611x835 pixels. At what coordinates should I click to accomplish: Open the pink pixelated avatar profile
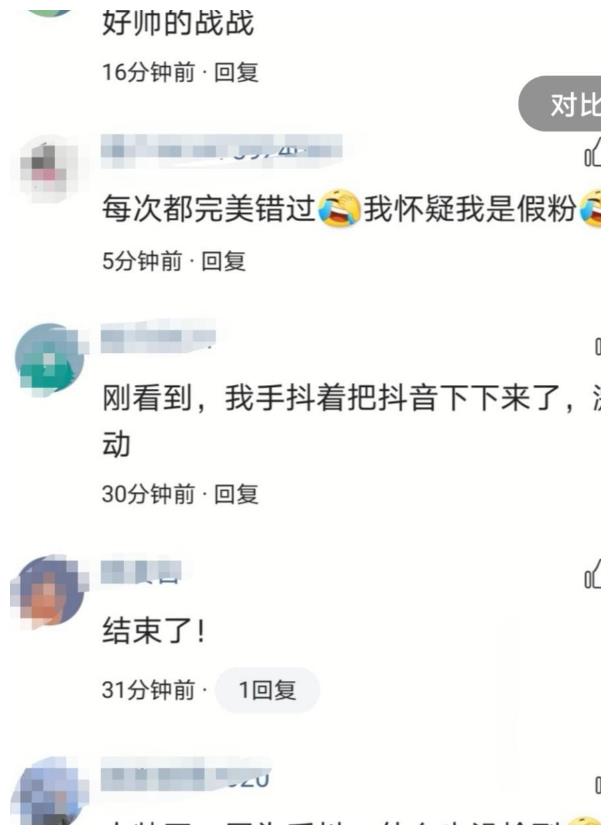pos(45,168)
